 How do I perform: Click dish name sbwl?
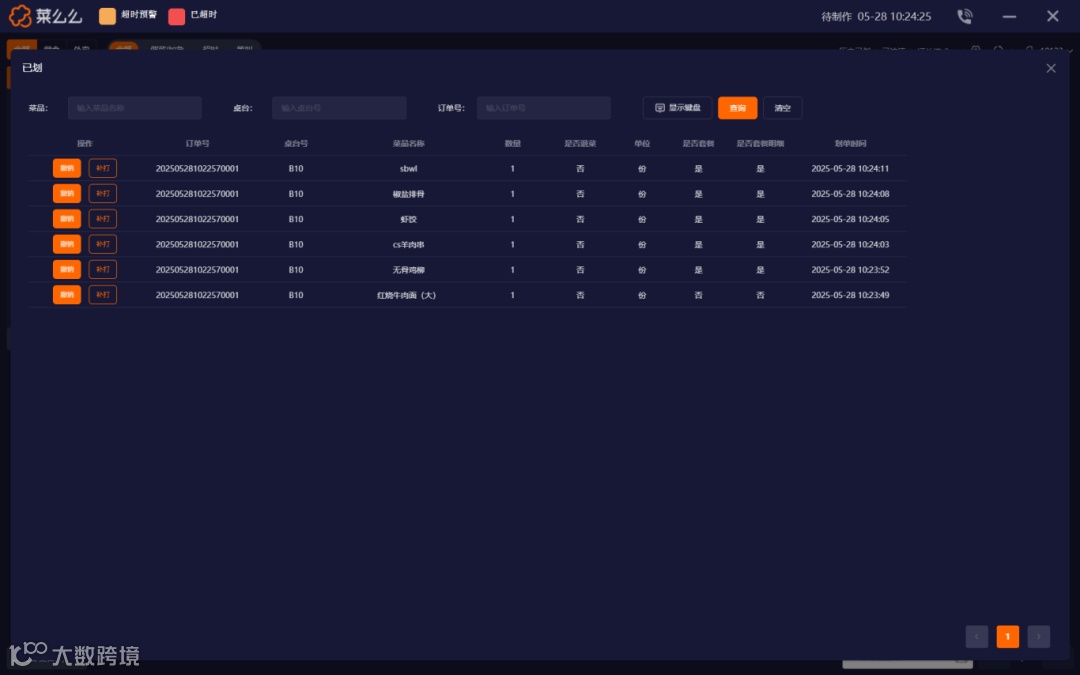coord(408,169)
